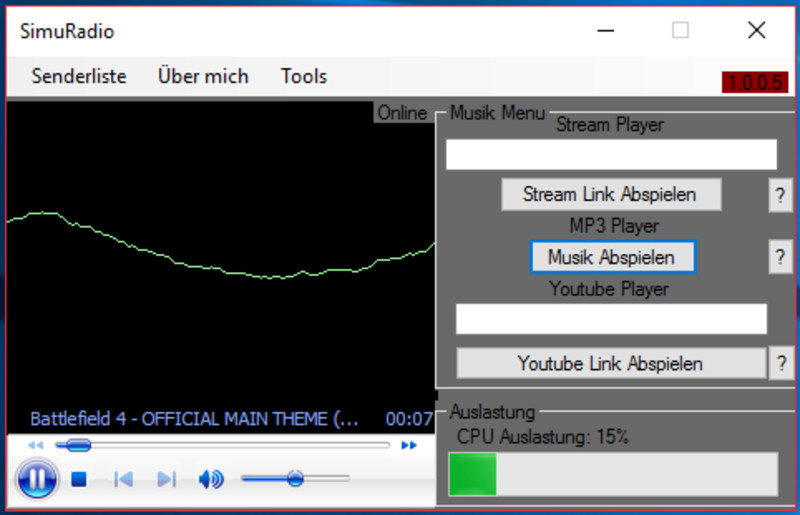This screenshot has height=515, width=800.
Task: Open help for Youtube Link Abspielen
Action: (x=780, y=363)
